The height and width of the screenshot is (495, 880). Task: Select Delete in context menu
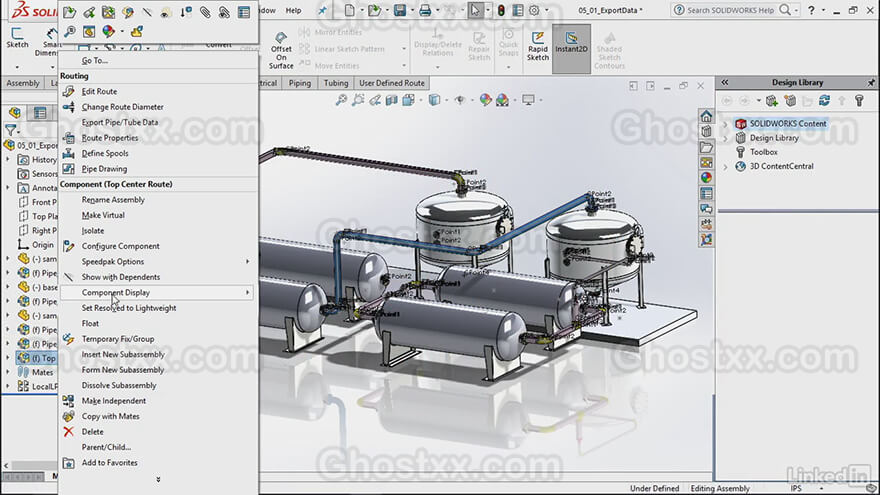[x=93, y=432]
